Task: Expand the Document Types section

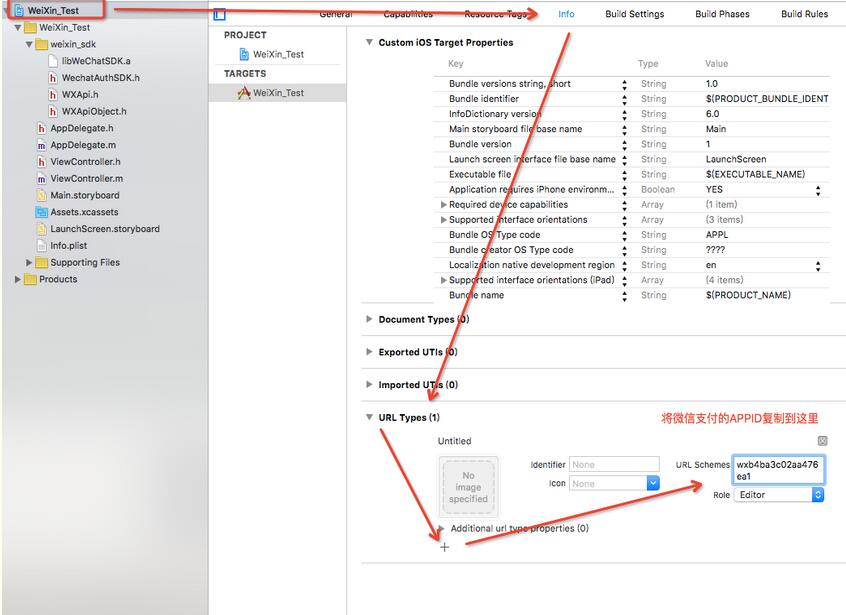Action: [369, 320]
